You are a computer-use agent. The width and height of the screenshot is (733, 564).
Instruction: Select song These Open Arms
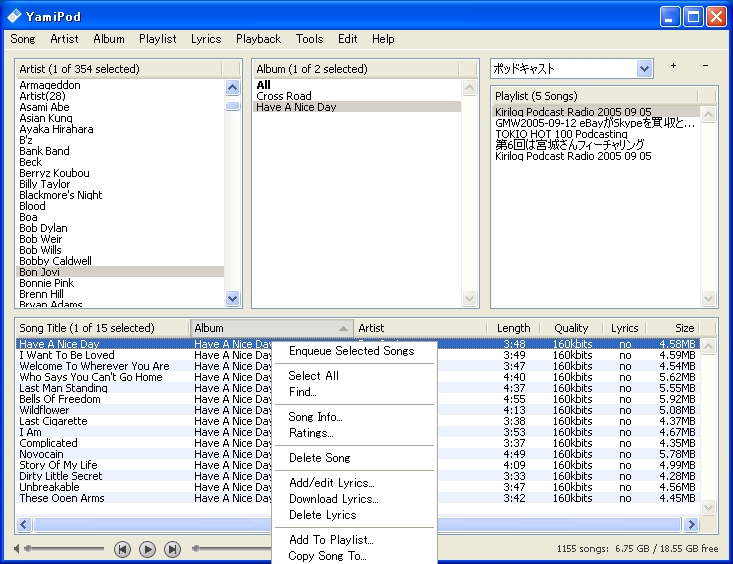pyautogui.click(x=62, y=498)
